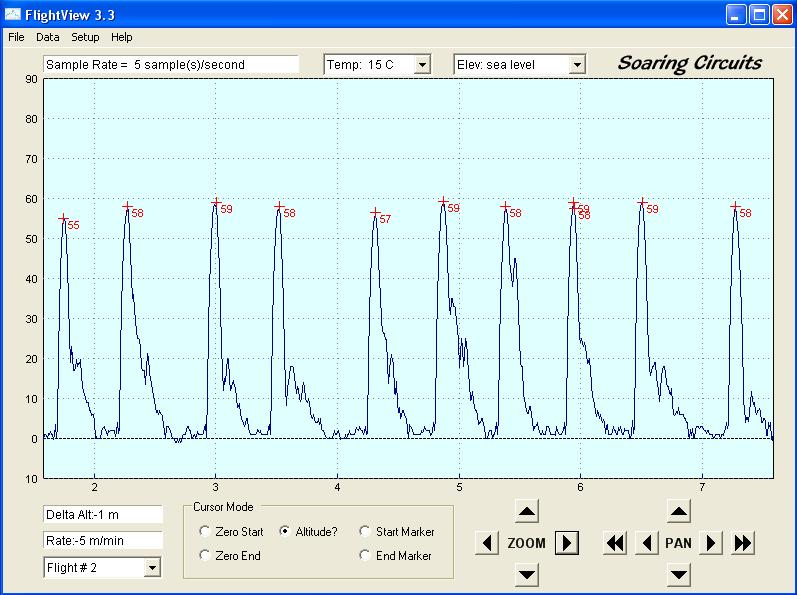The width and height of the screenshot is (797, 595).
Task: Pan right one step with single arrow
Action: [711, 543]
